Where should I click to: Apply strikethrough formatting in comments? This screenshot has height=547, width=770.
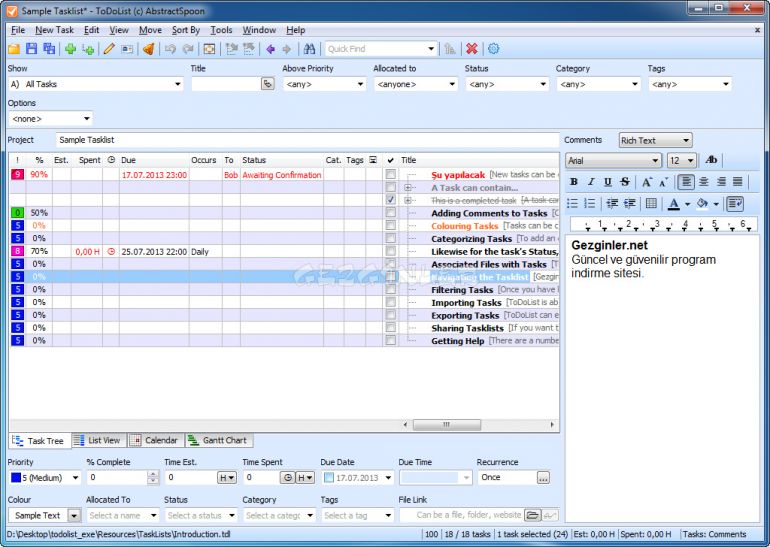(625, 182)
